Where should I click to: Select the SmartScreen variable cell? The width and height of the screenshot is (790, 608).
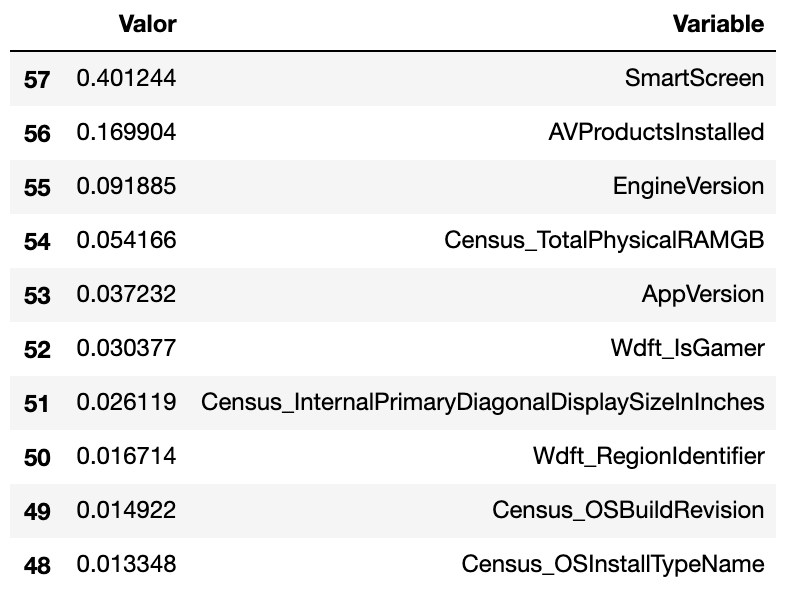point(694,78)
